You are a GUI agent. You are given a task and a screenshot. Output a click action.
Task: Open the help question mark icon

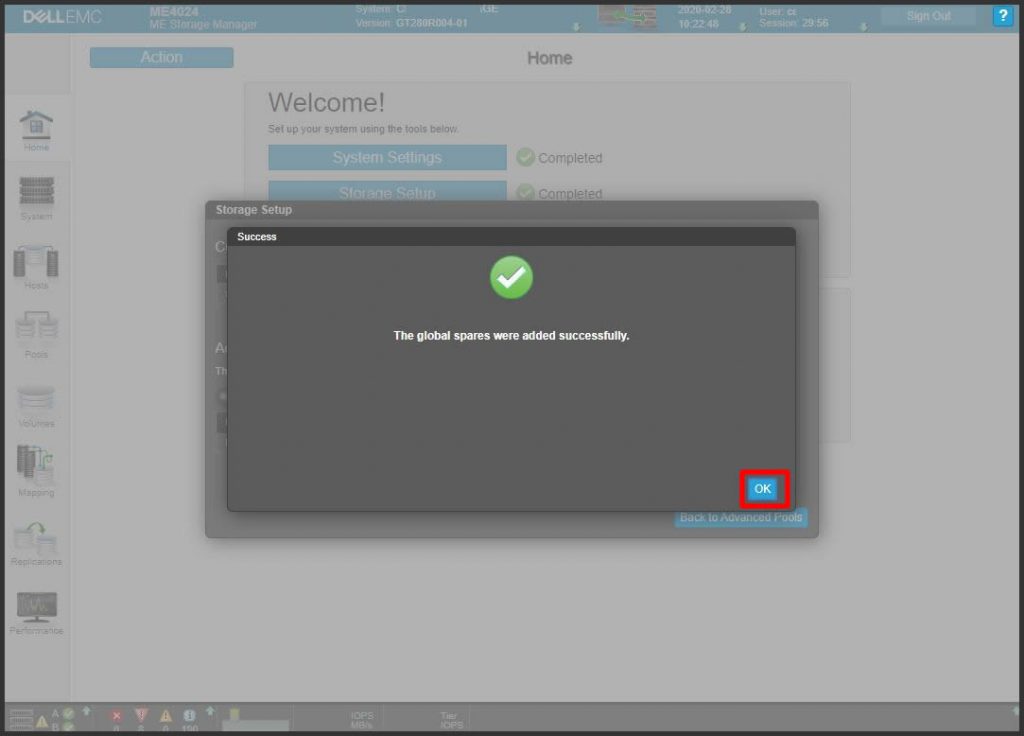coord(1002,16)
